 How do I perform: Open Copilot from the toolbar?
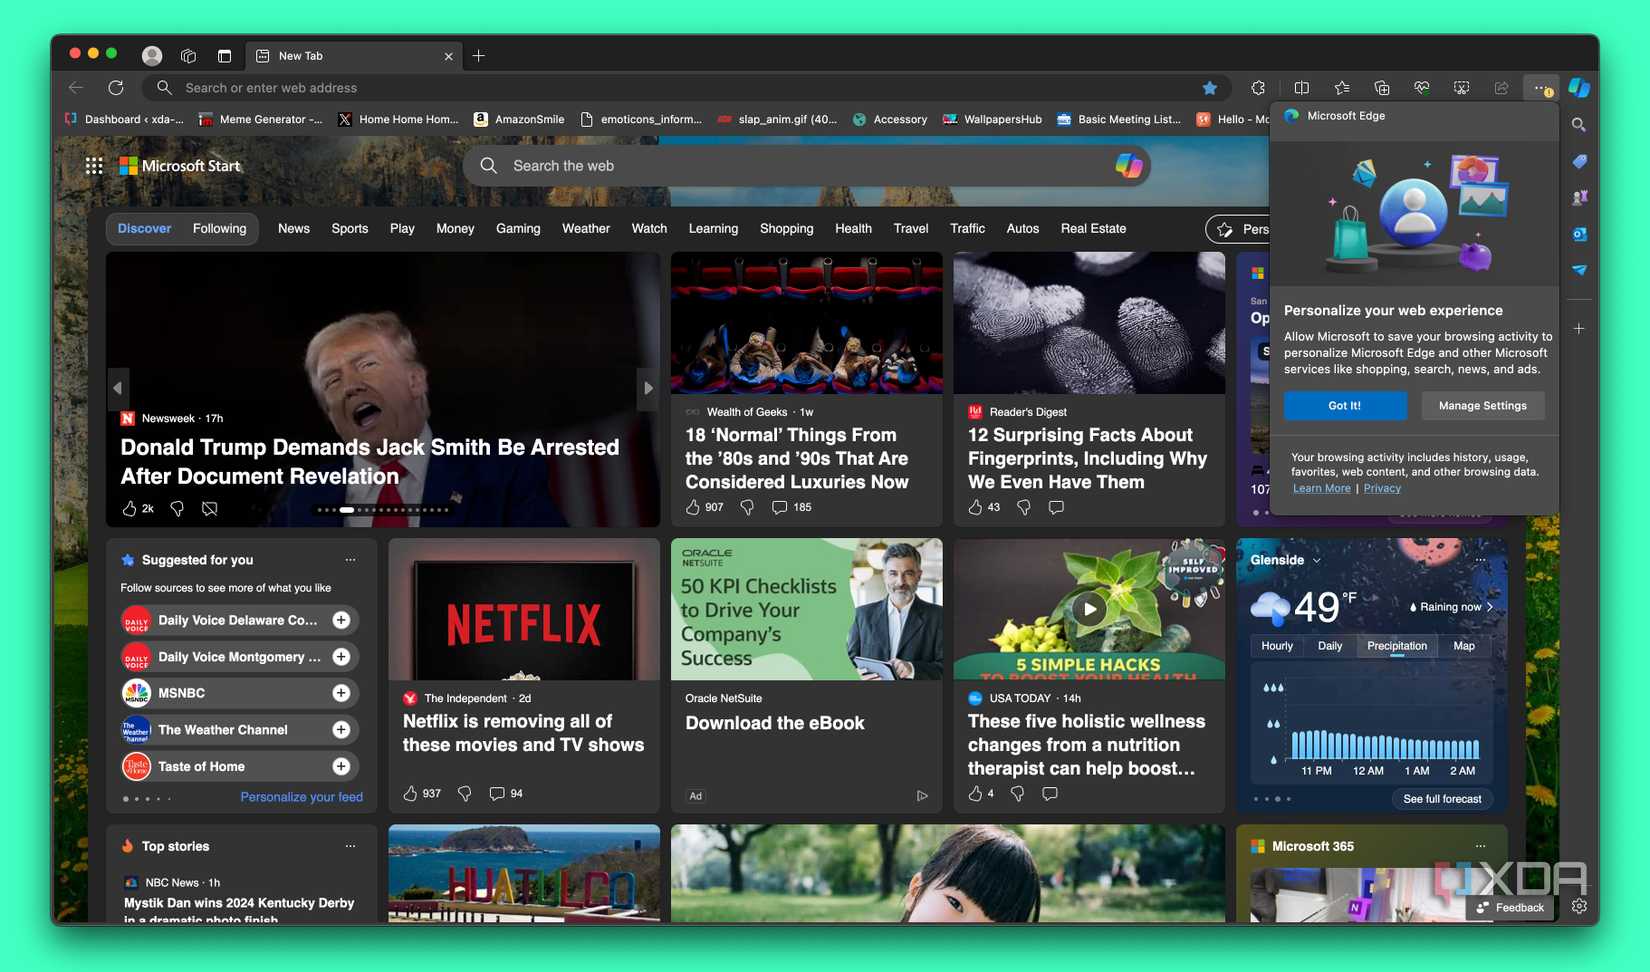(1580, 88)
